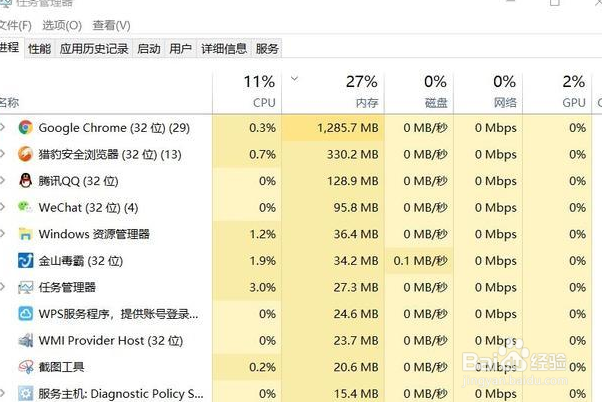The height and width of the screenshot is (402, 602).
Task: Click the sort arrow above 内存 column
Action: pos(294,79)
